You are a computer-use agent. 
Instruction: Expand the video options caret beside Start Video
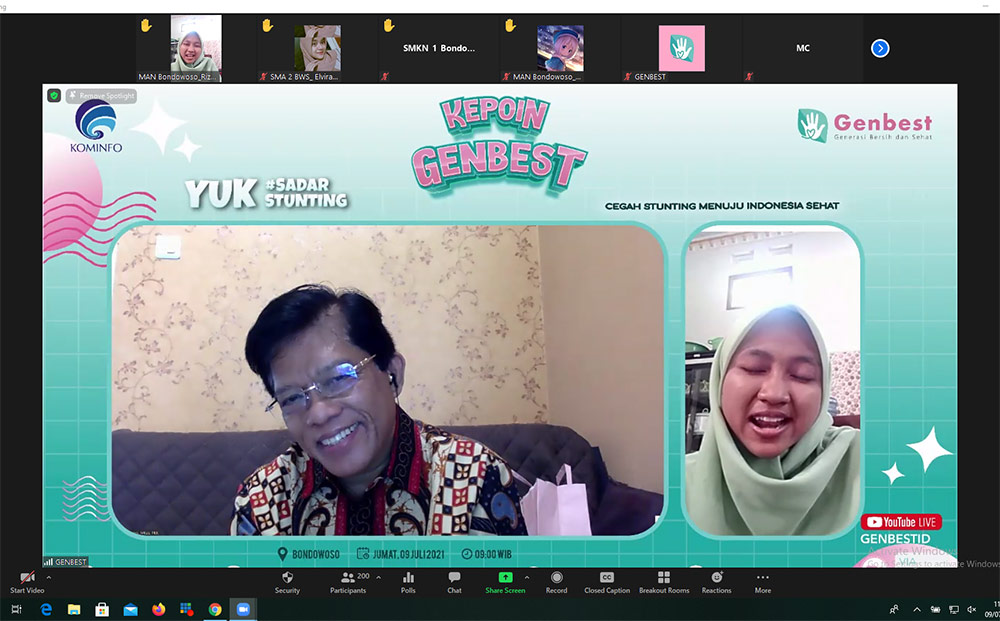tap(49, 578)
